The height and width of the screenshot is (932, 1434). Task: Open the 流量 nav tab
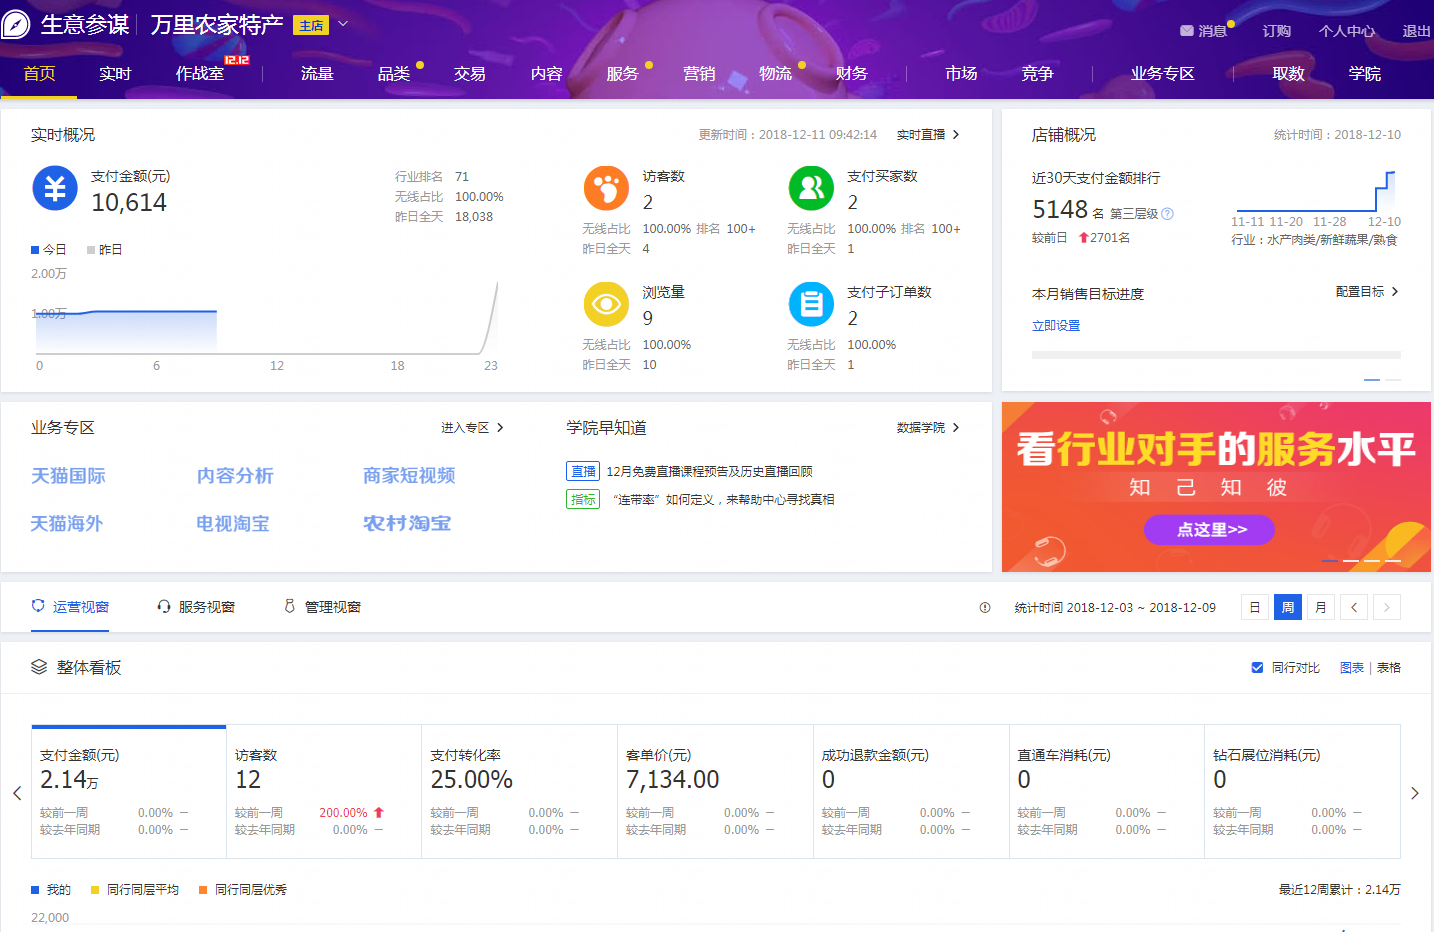click(x=317, y=73)
